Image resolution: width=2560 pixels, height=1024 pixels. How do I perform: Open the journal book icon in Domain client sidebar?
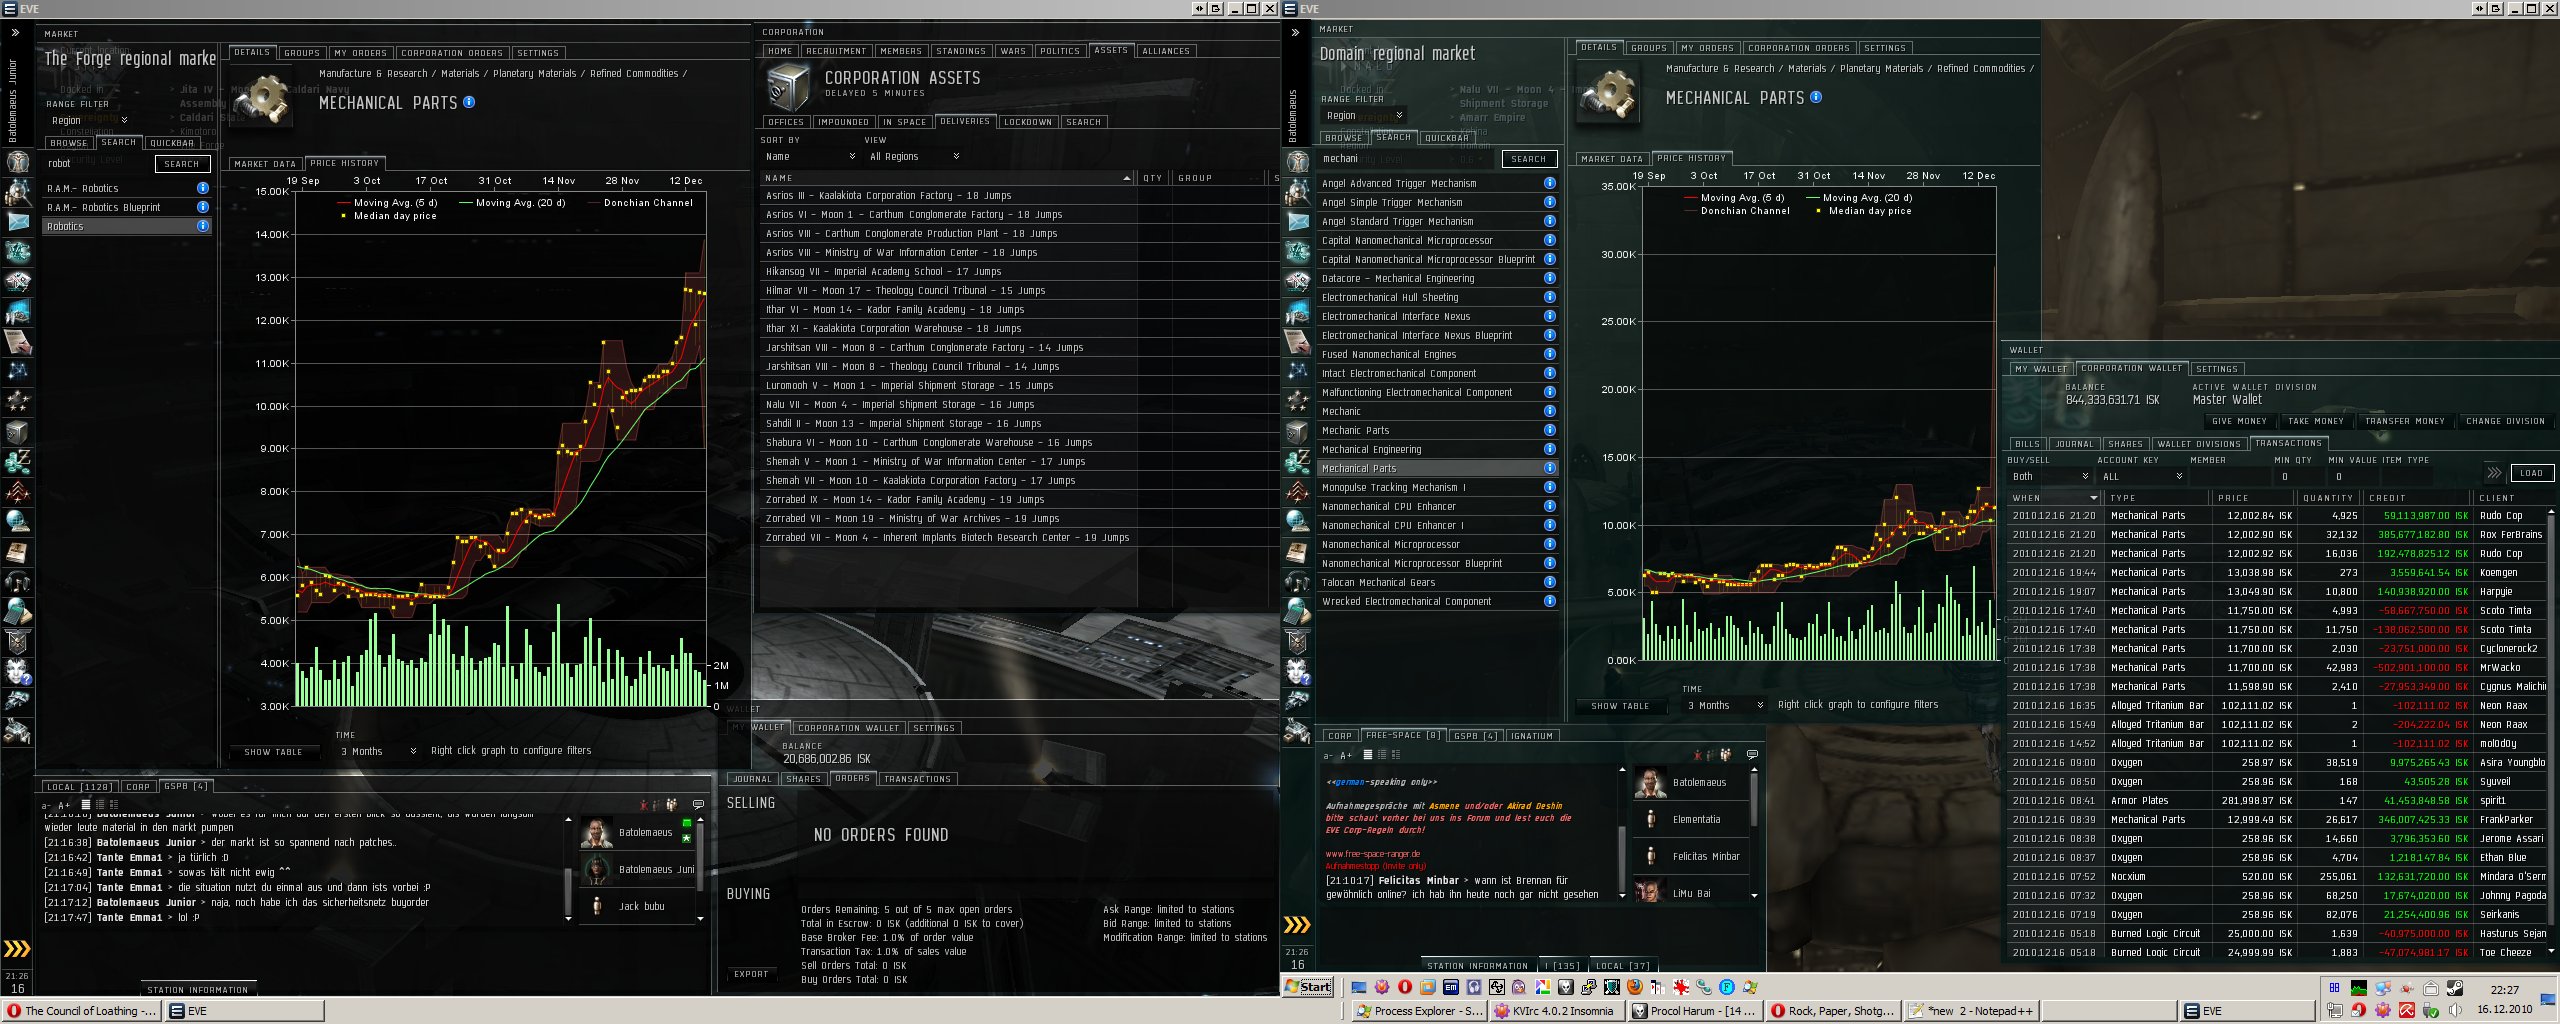tap(1297, 551)
